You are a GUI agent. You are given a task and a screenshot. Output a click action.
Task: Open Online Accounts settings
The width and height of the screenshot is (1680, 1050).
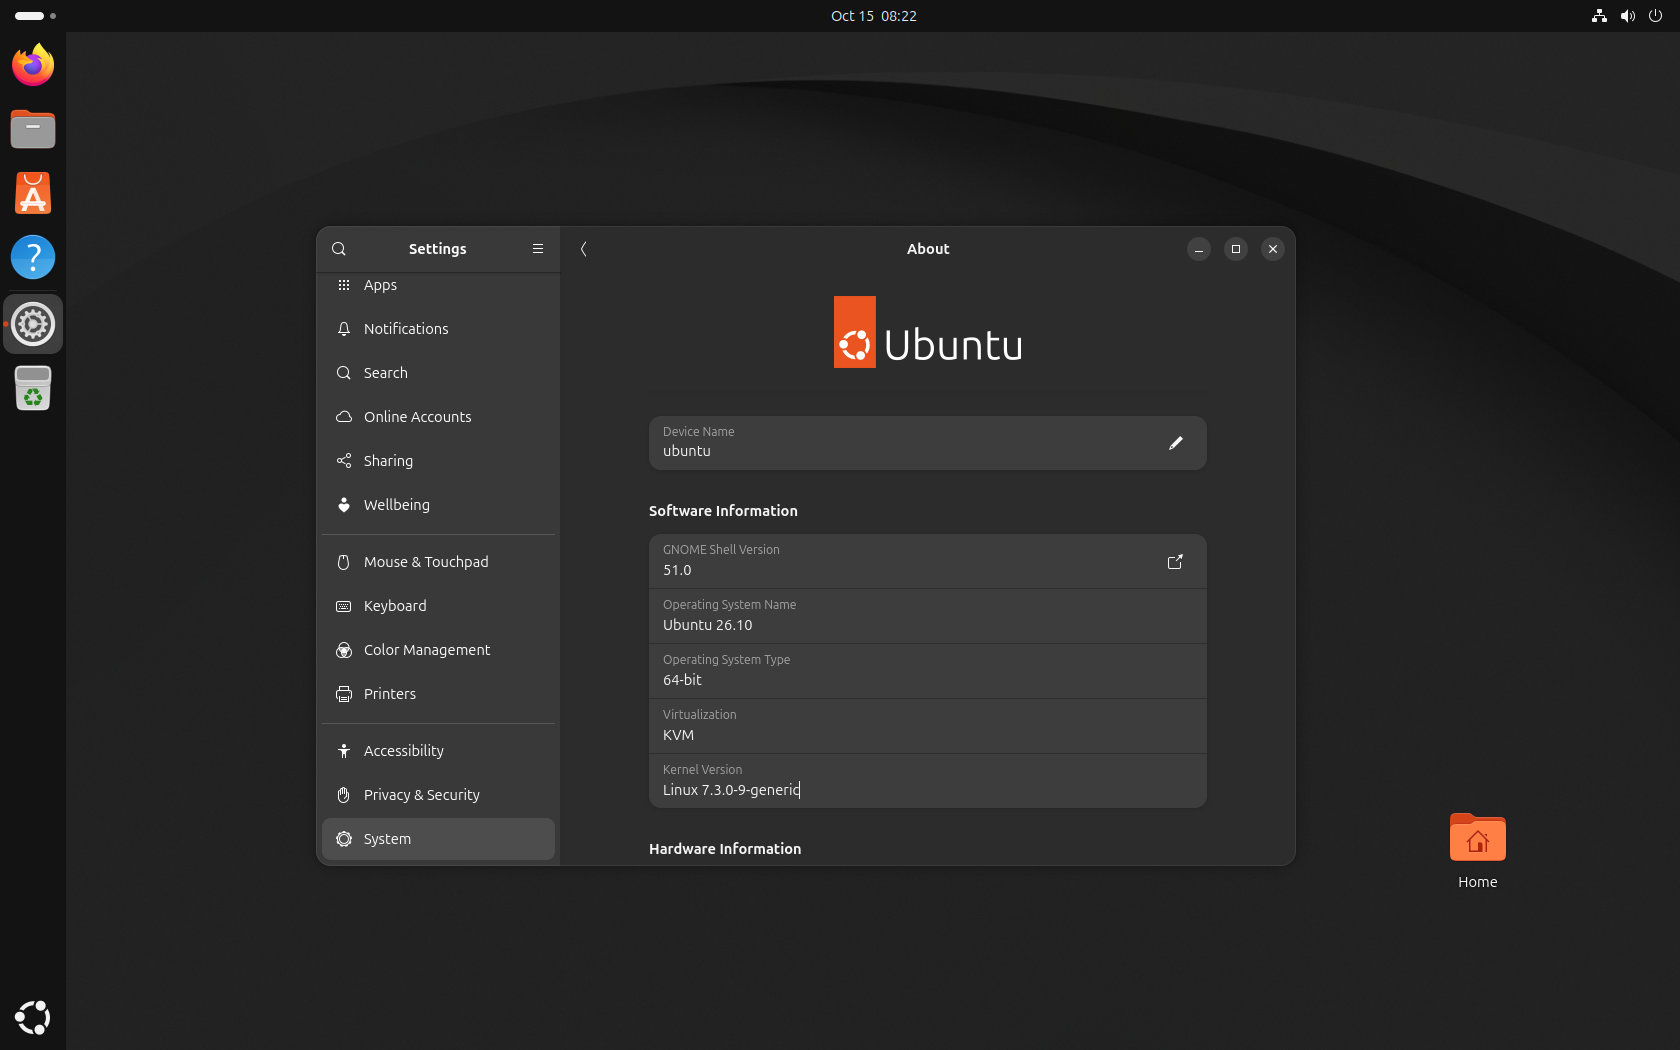[438, 417]
